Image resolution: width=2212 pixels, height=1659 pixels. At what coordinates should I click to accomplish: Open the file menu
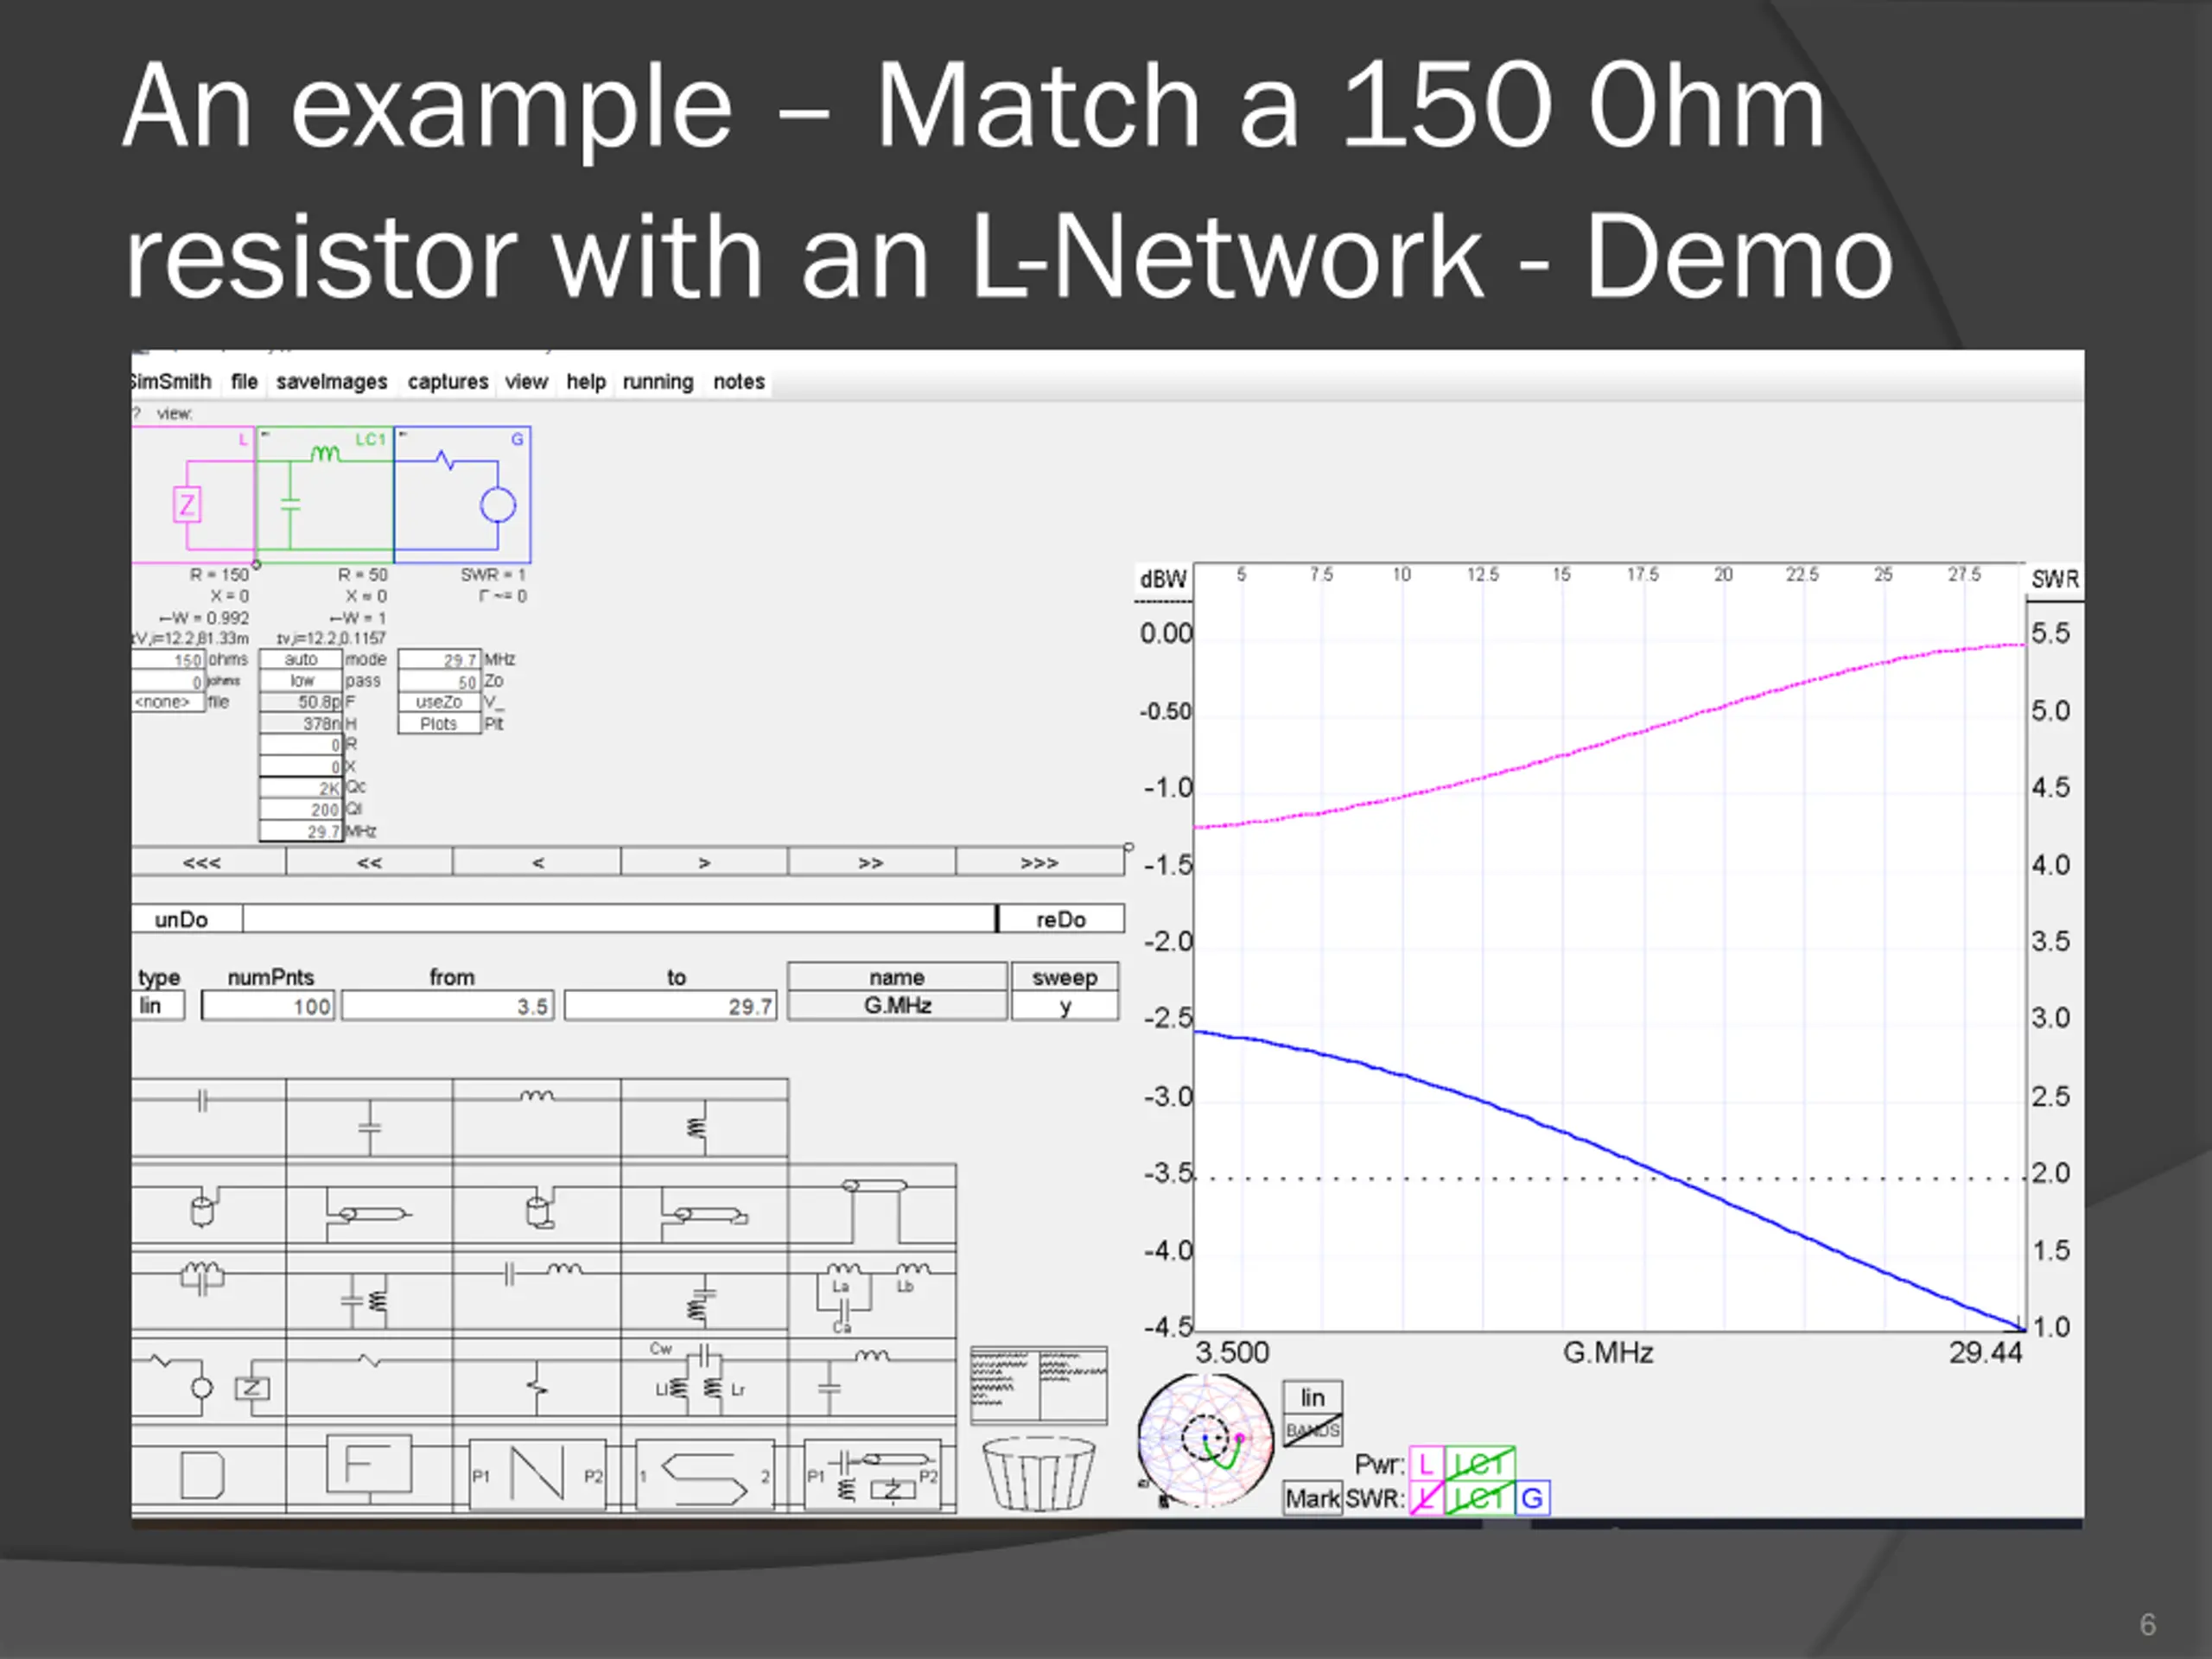tap(244, 382)
